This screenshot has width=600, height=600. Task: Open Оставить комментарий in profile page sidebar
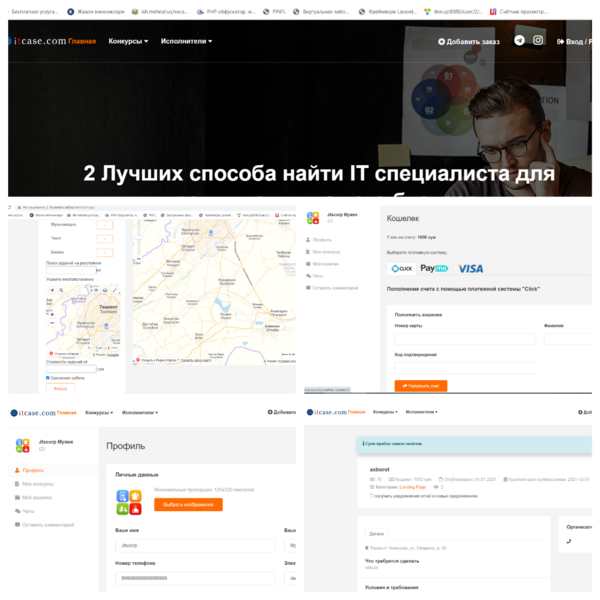48,525
